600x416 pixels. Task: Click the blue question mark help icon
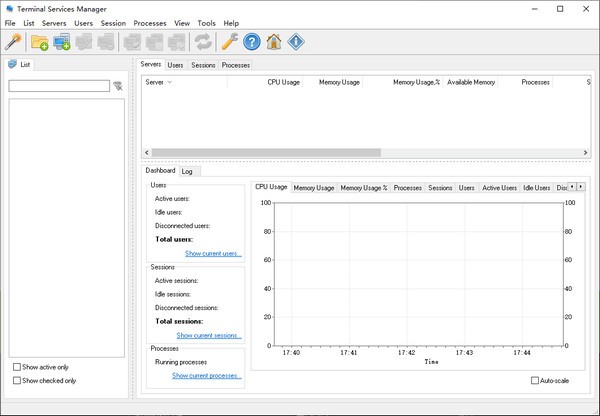pos(252,42)
